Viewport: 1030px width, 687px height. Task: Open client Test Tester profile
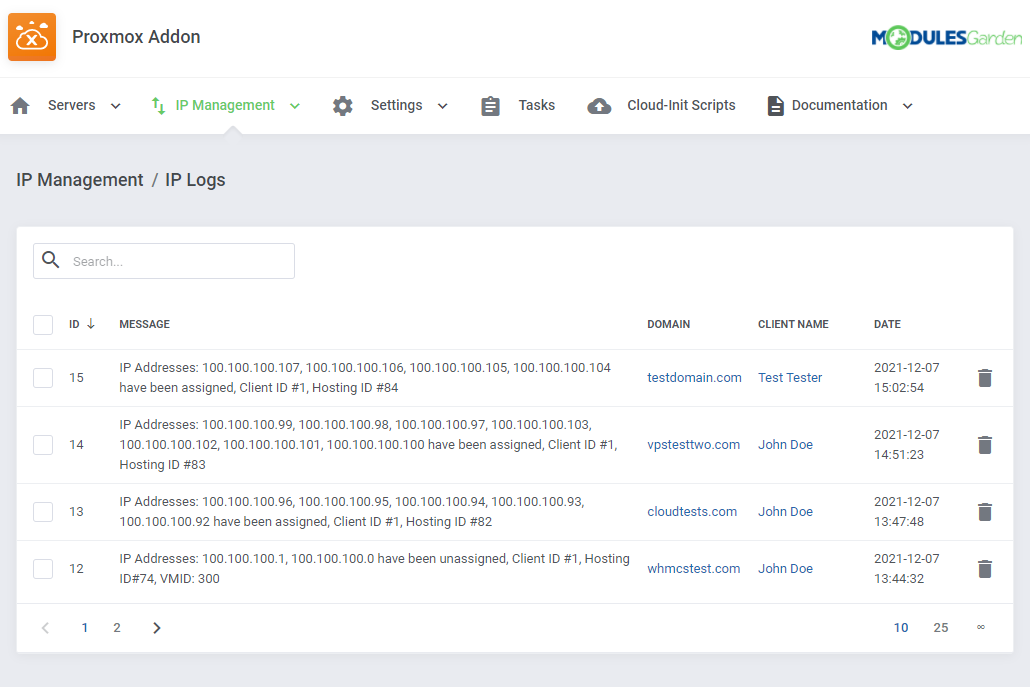click(790, 378)
